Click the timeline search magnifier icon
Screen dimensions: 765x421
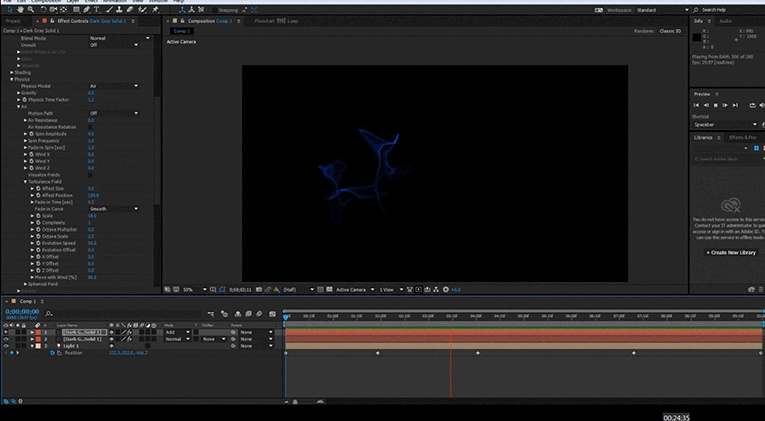click(49, 314)
